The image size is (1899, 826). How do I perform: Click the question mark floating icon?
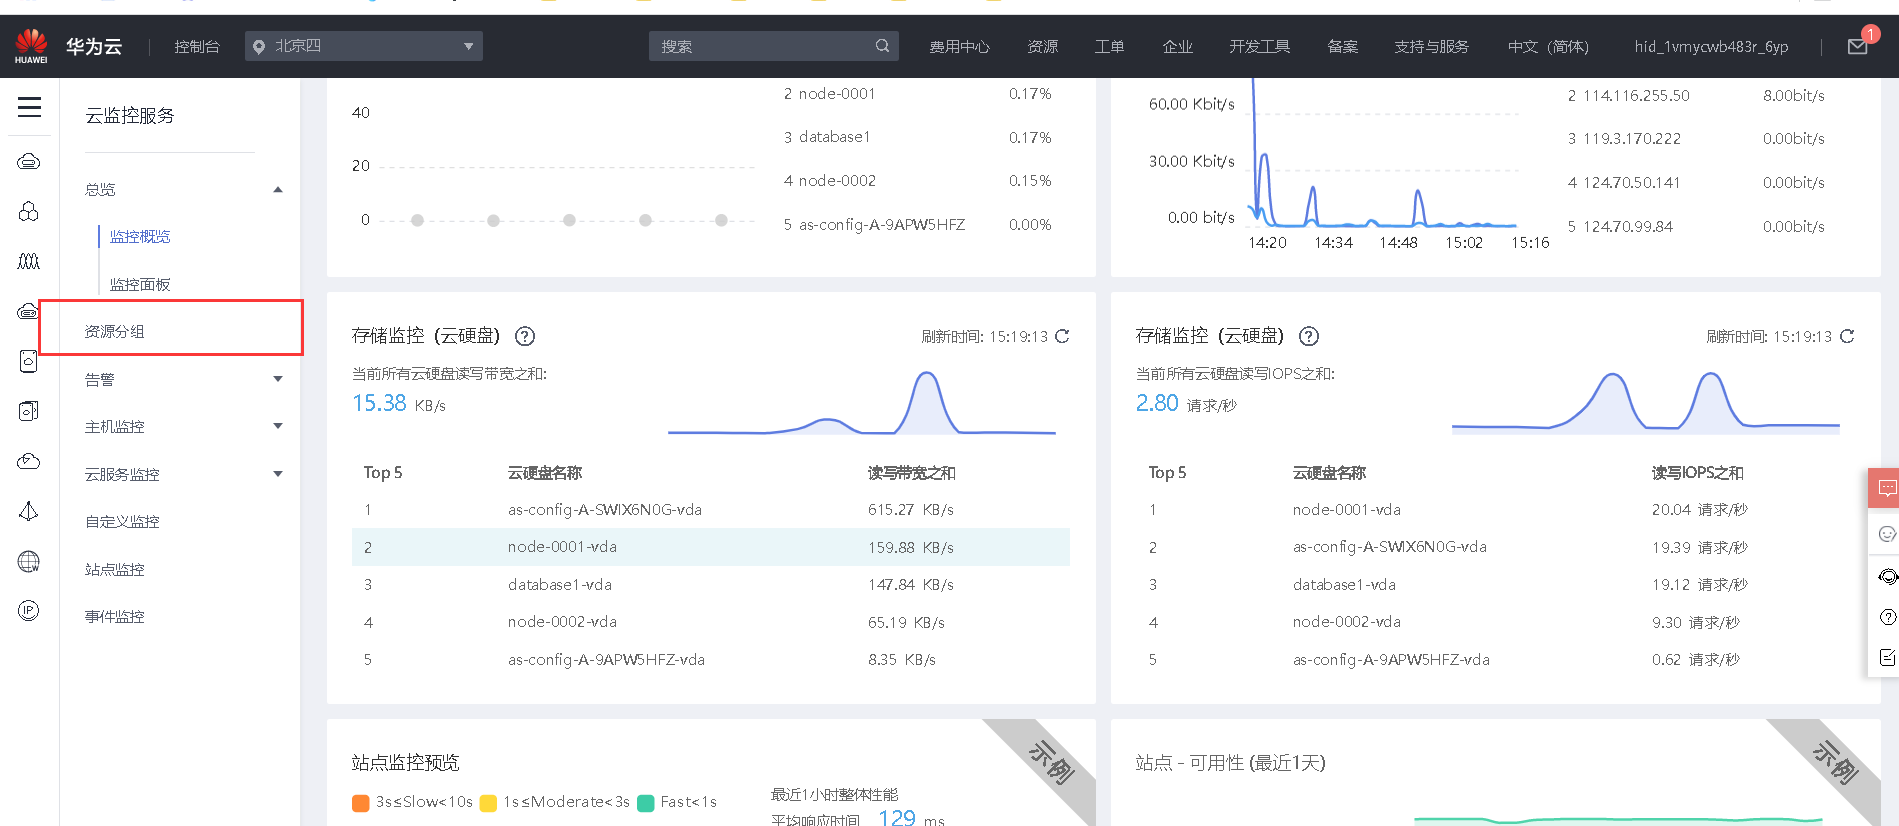[1887, 617]
